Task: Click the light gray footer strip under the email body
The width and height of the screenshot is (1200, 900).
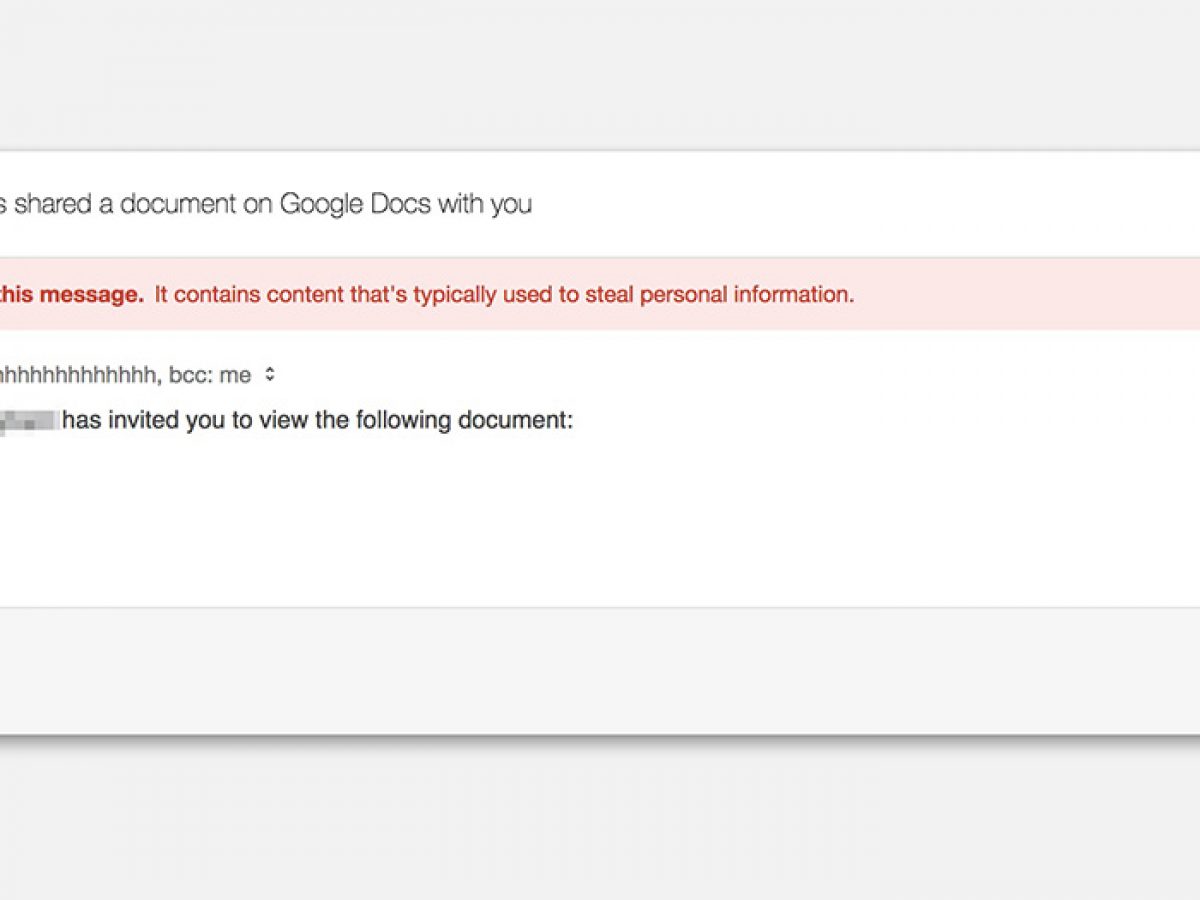Action: coord(600,670)
